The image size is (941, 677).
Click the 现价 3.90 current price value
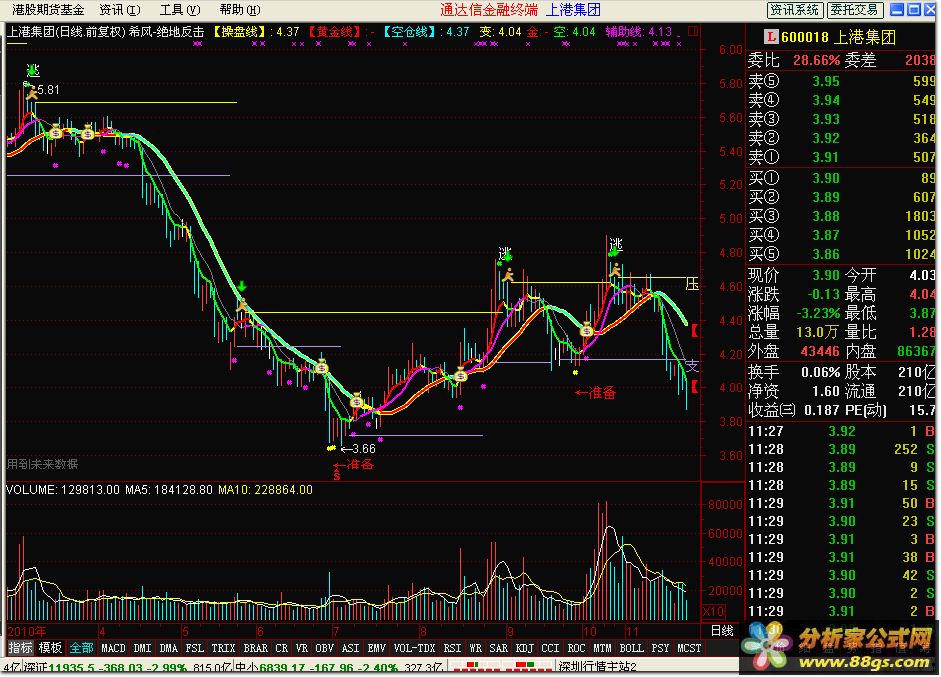[x=826, y=275]
